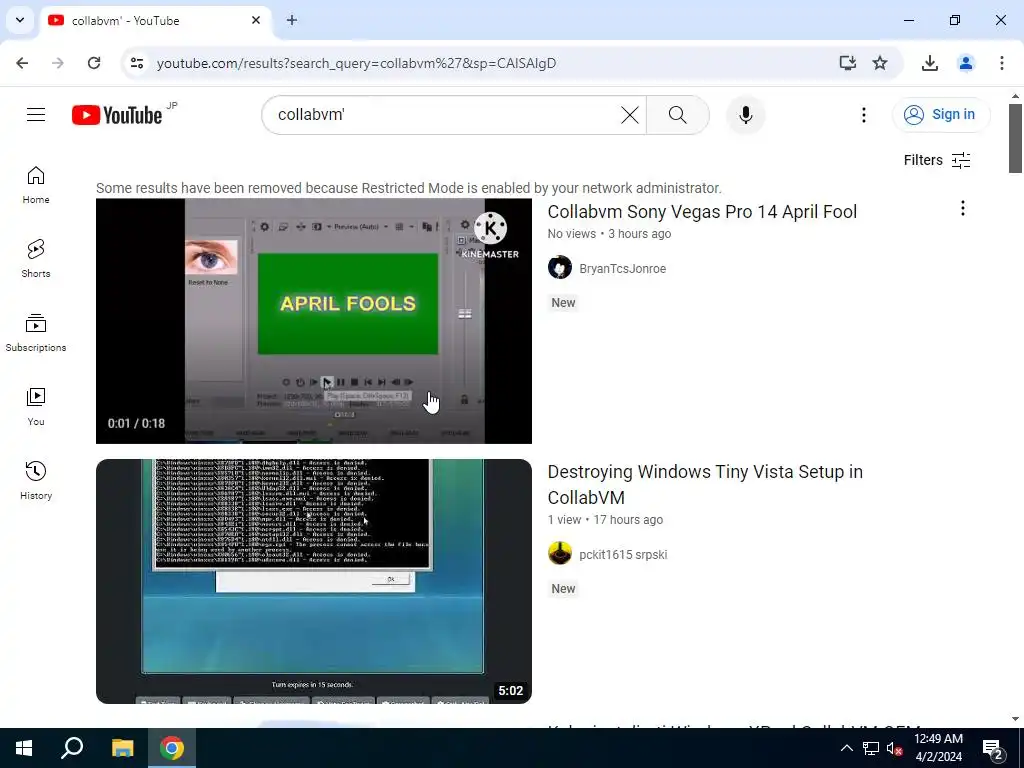Open the YouTube guide hamburger menu
Screen dimensions: 1024x768
(36, 115)
